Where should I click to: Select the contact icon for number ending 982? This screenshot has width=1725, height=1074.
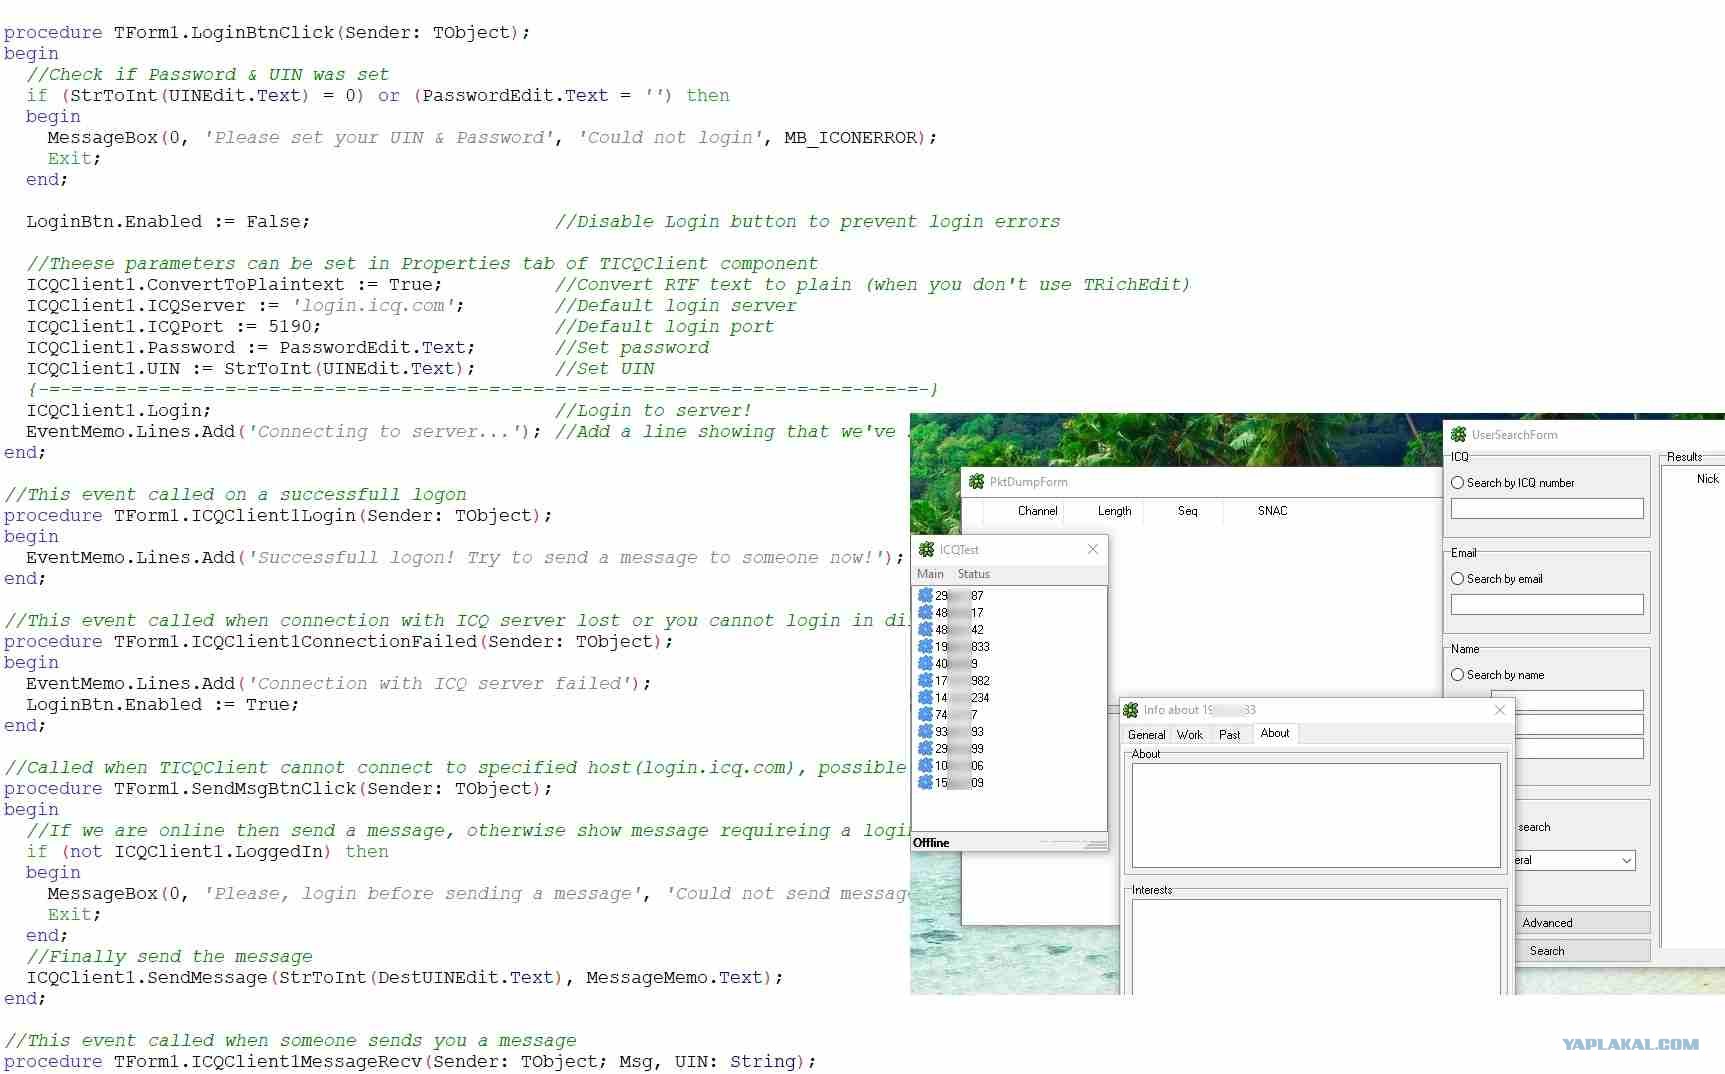coord(925,680)
